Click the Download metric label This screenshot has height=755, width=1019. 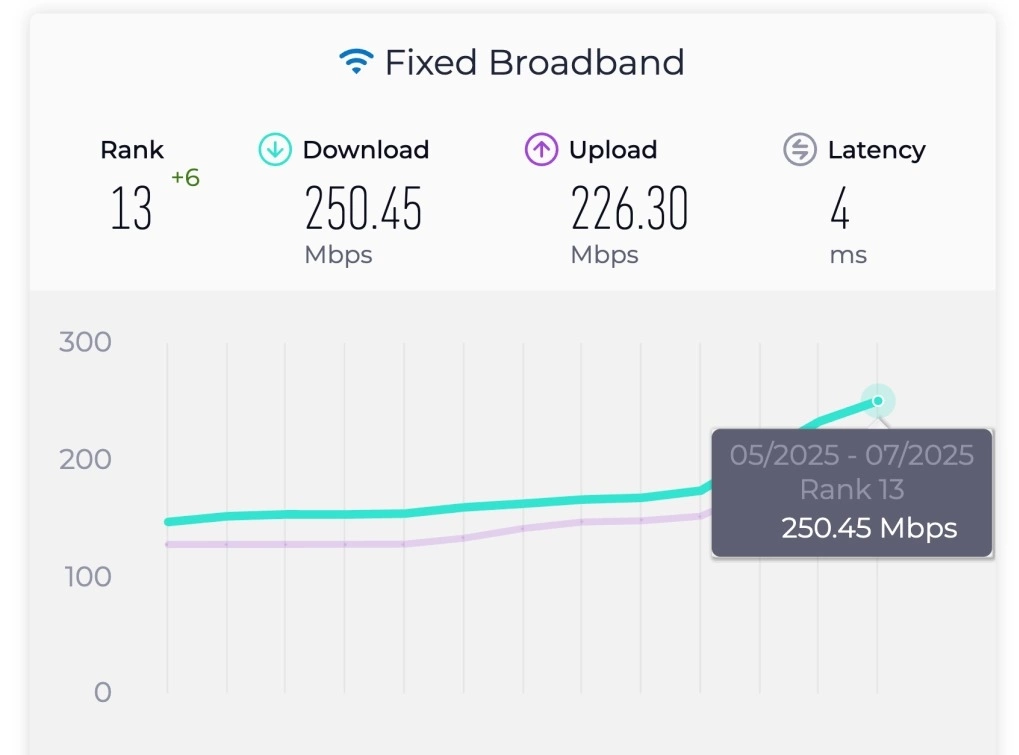click(365, 150)
